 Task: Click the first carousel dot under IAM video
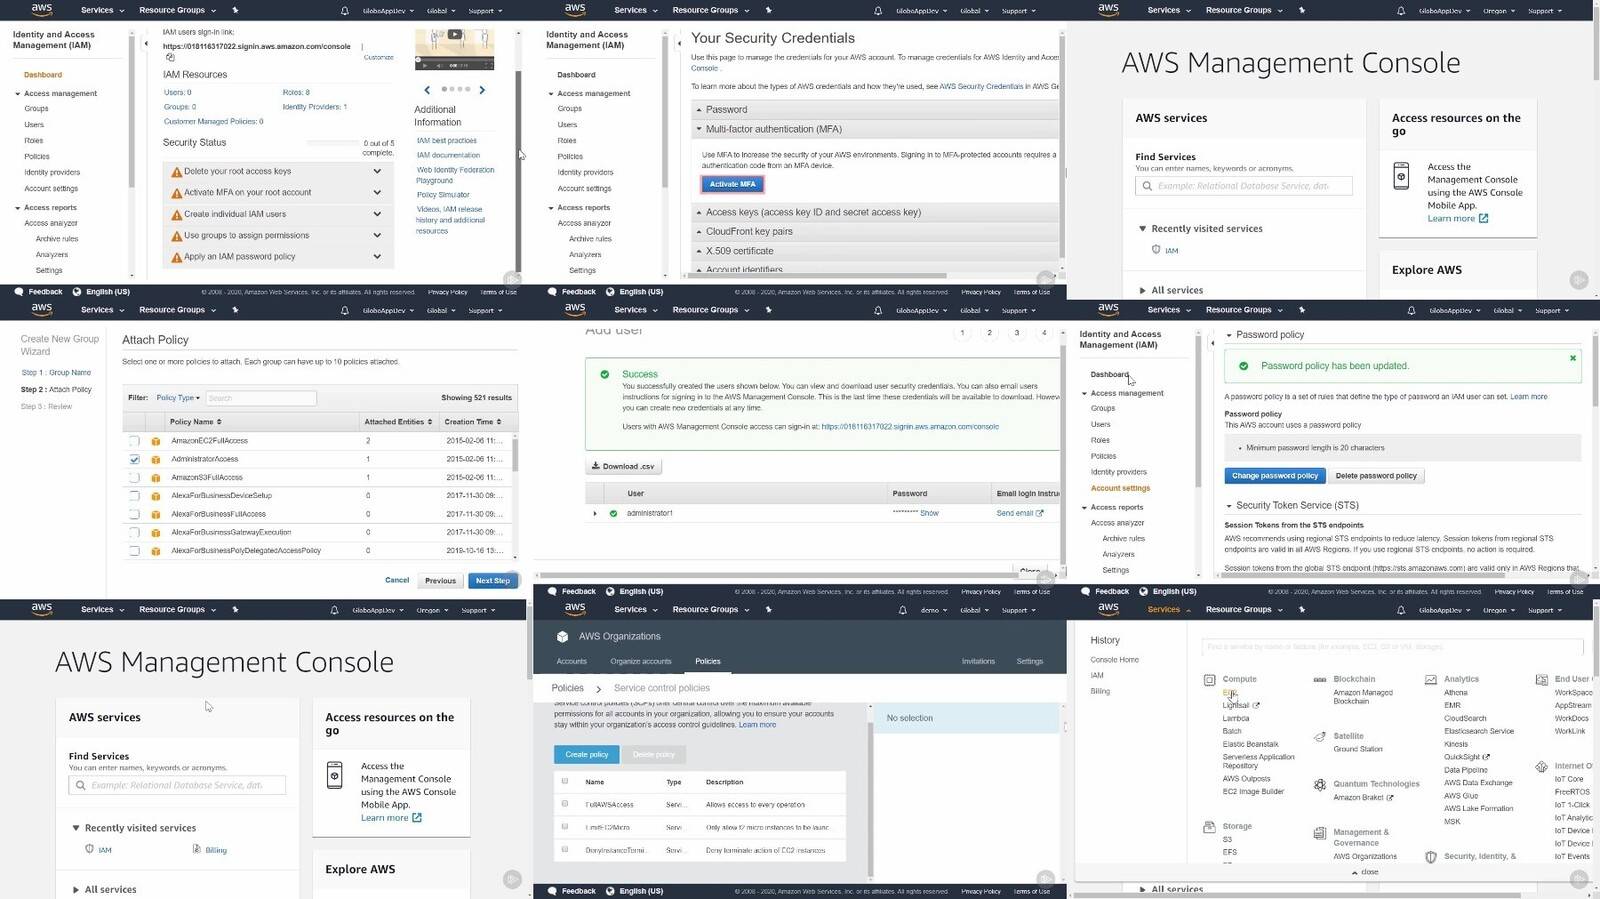point(444,89)
